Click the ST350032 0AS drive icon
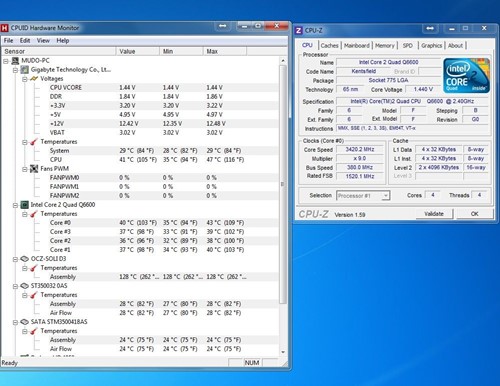500x386 pixels. pyautogui.click(x=24, y=286)
